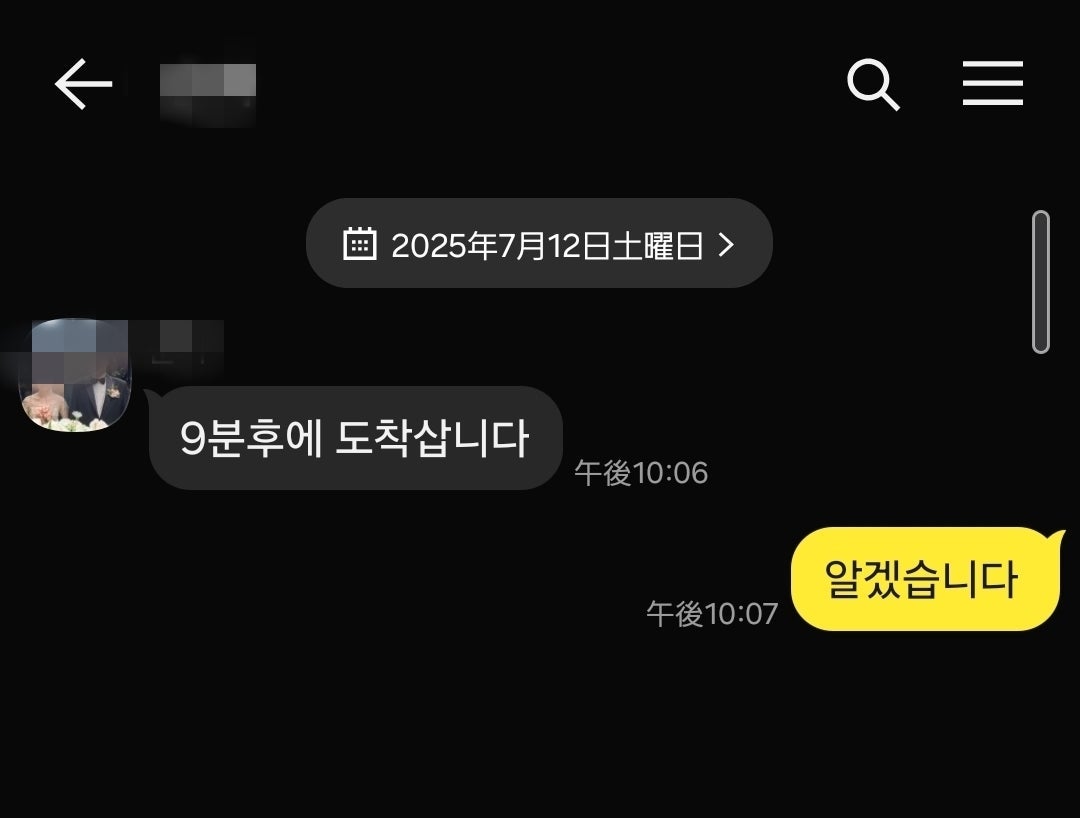Image resolution: width=1080 pixels, height=818 pixels.
Task: Open chat search with magnifier icon
Action: coord(873,84)
